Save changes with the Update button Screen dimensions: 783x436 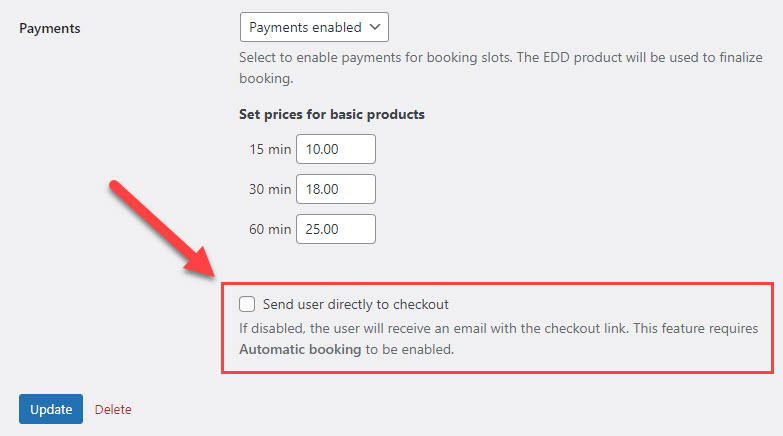coord(51,409)
